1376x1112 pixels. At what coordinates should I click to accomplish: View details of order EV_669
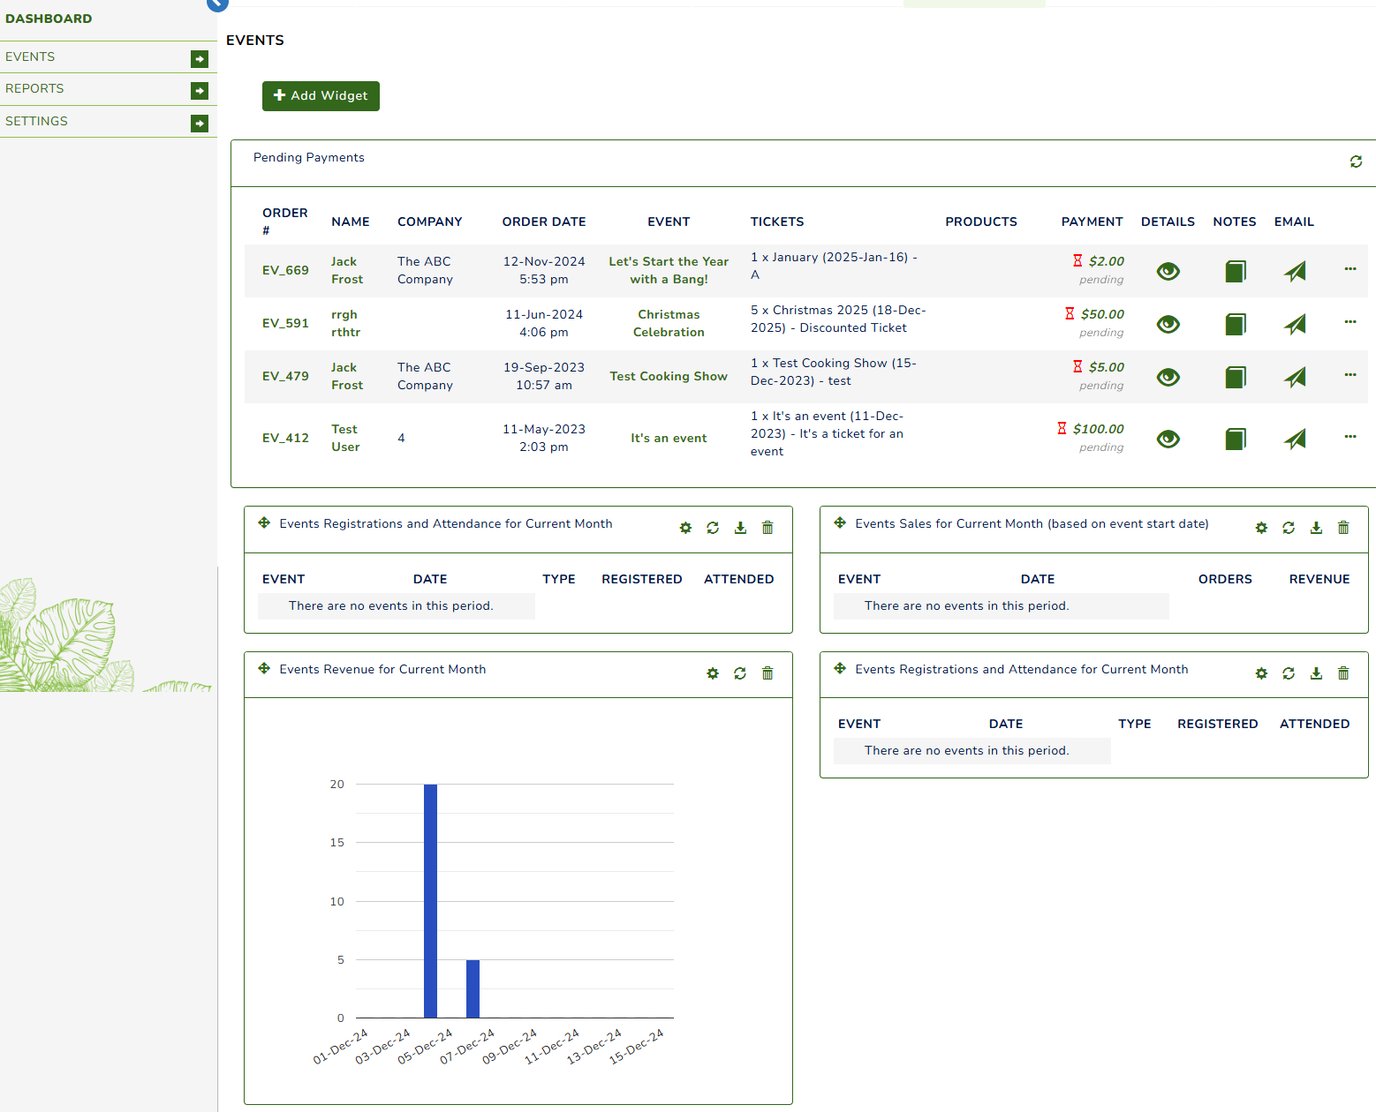[1167, 270]
